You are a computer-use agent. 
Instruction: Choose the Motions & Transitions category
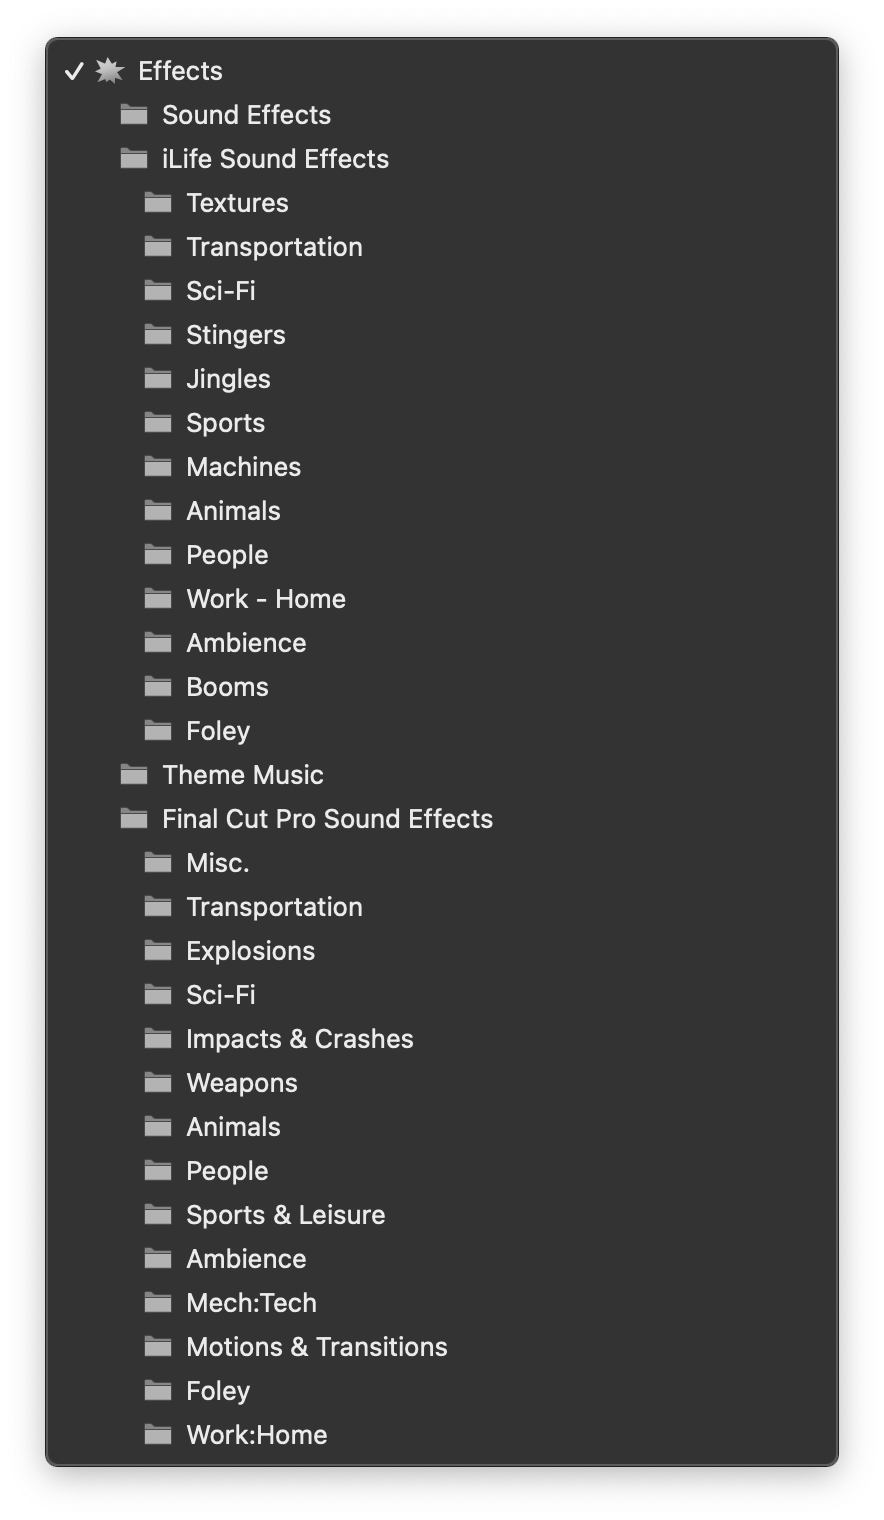click(x=442, y=1347)
